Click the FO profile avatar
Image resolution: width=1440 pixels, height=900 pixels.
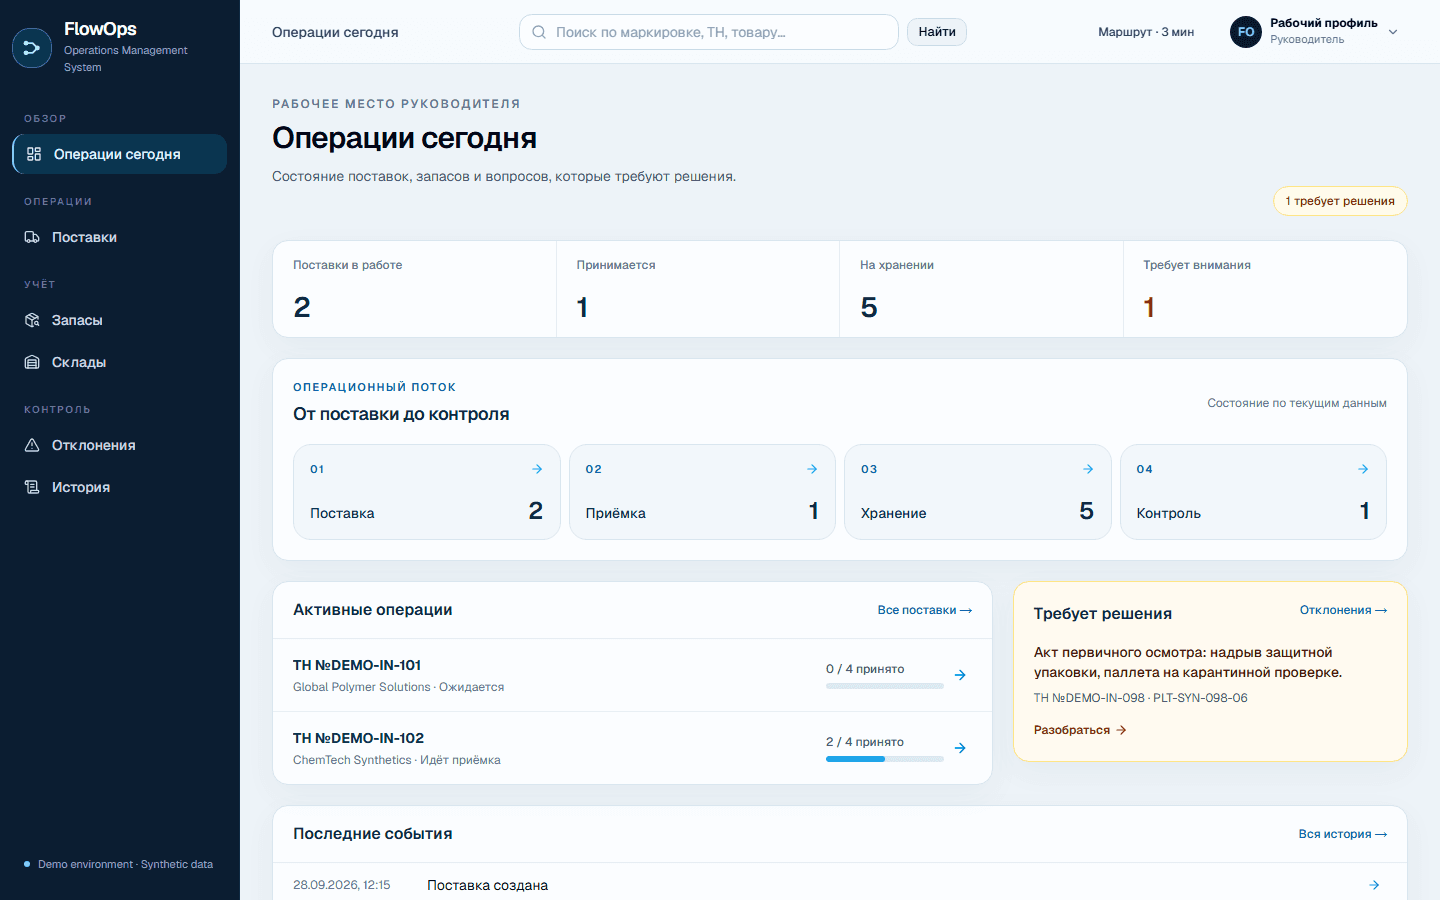point(1246,32)
